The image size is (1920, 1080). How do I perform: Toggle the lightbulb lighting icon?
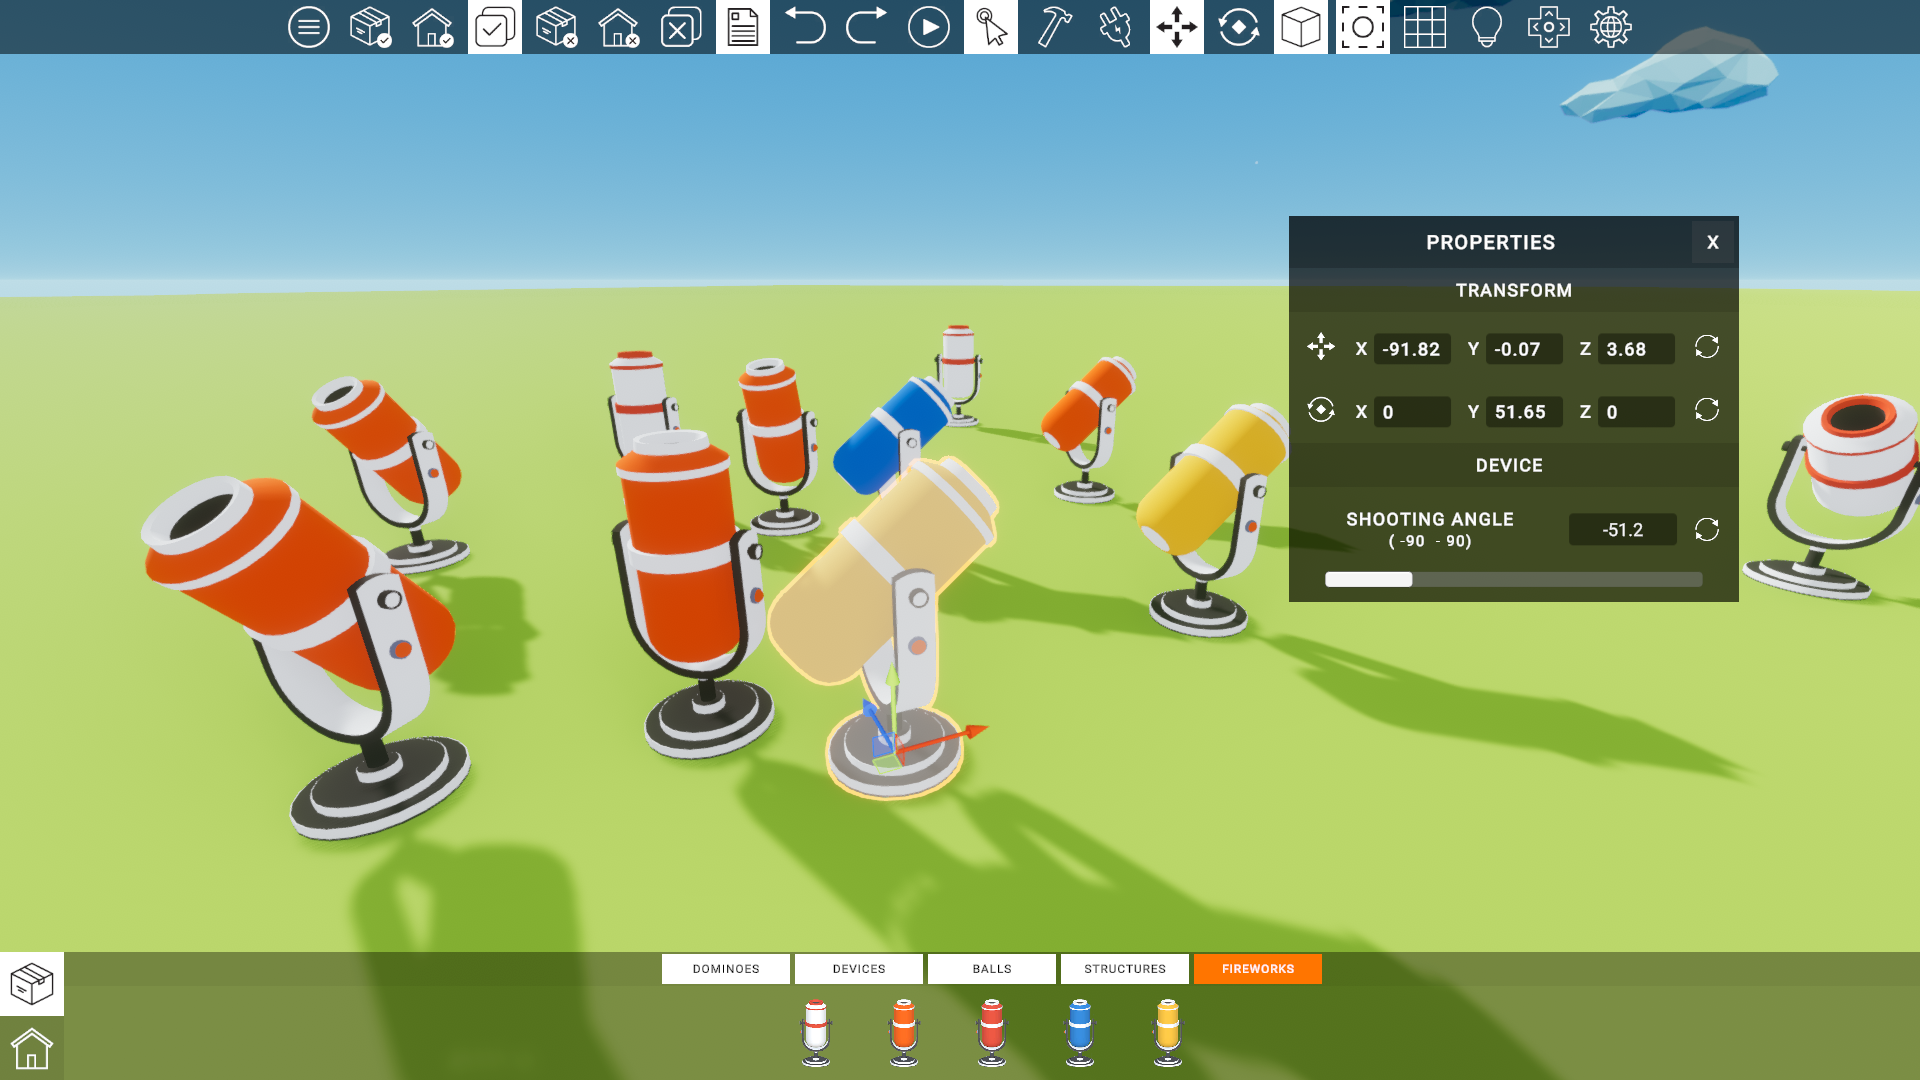1487,27
